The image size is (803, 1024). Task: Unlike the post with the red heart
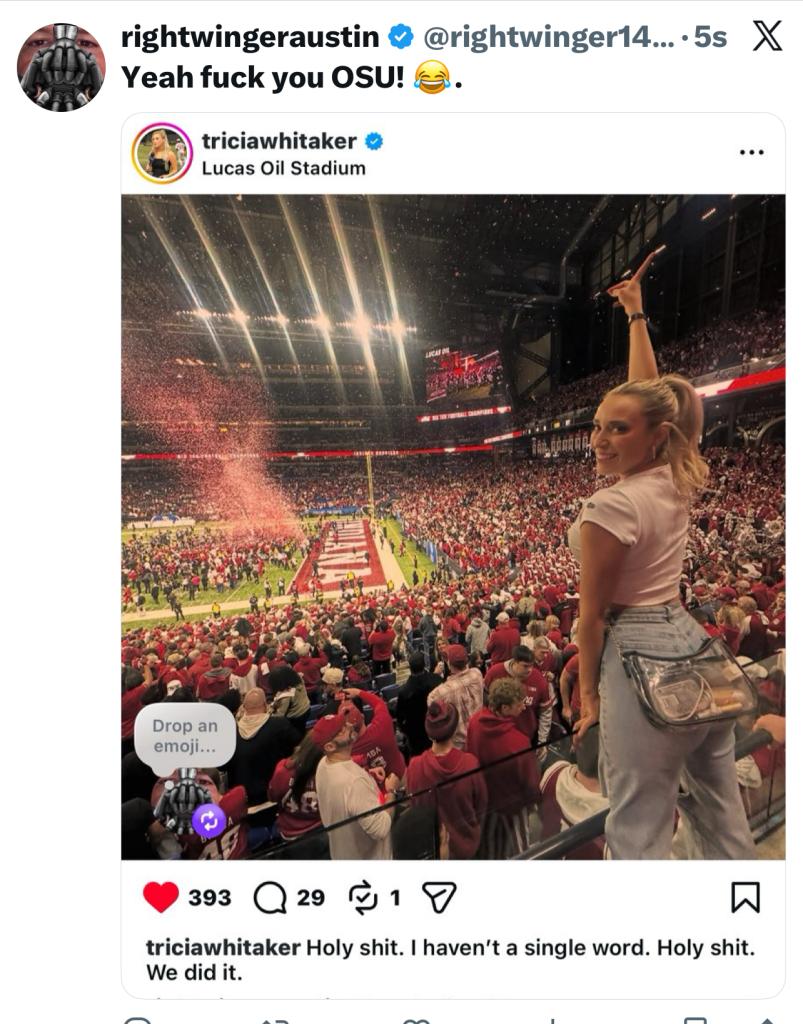161,897
